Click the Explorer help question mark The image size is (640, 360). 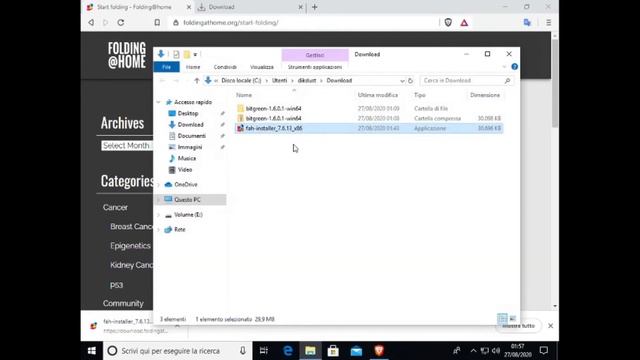[x=515, y=67]
